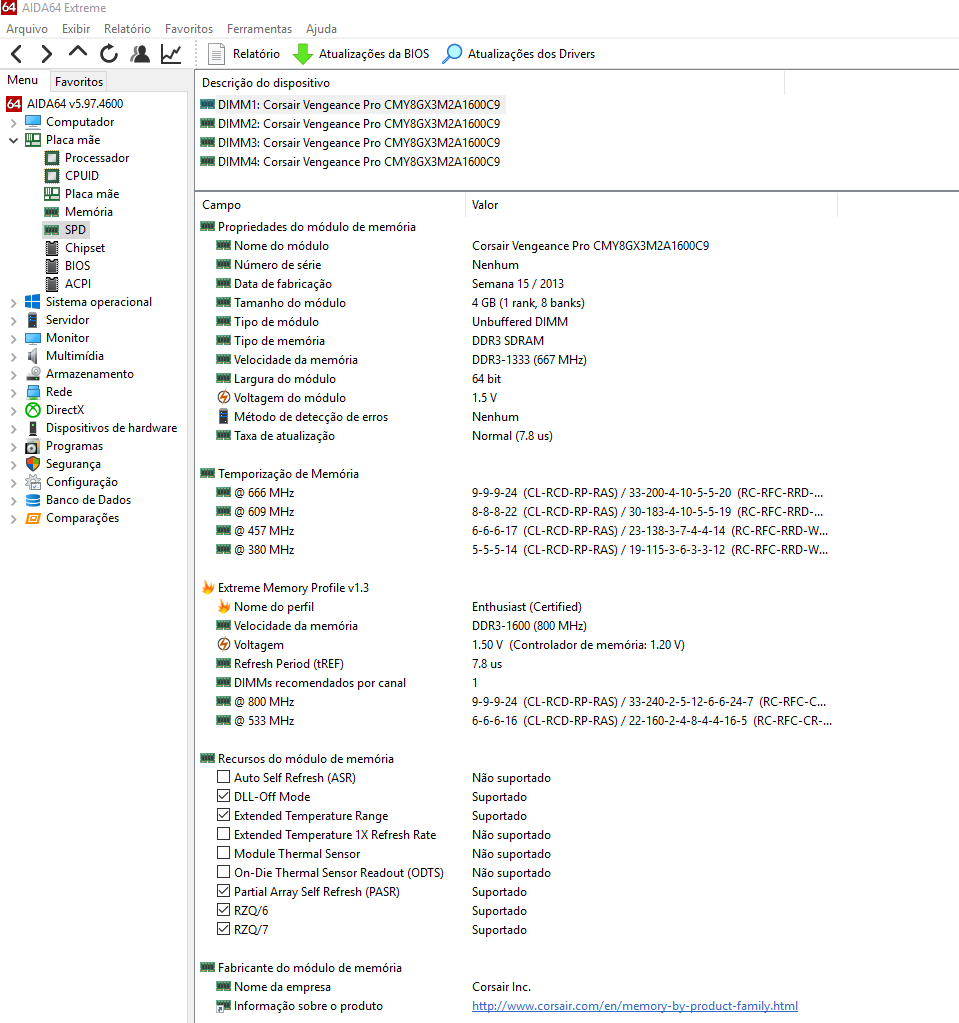The image size is (959, 1023).
Task: Click the Armazenamento drive icon
Action: 33,374
